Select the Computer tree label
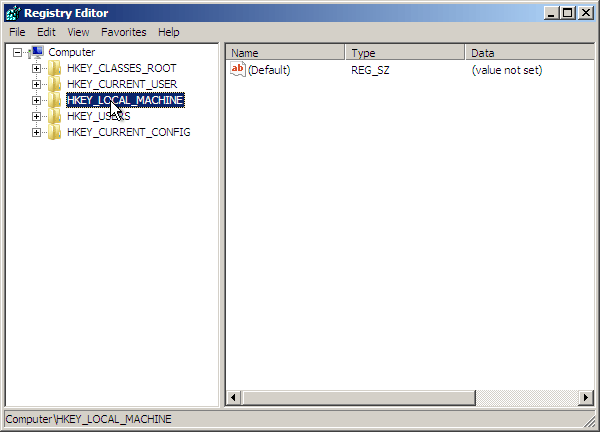The image size is (600, 432). pyautogui.click(x=72, y=52)
